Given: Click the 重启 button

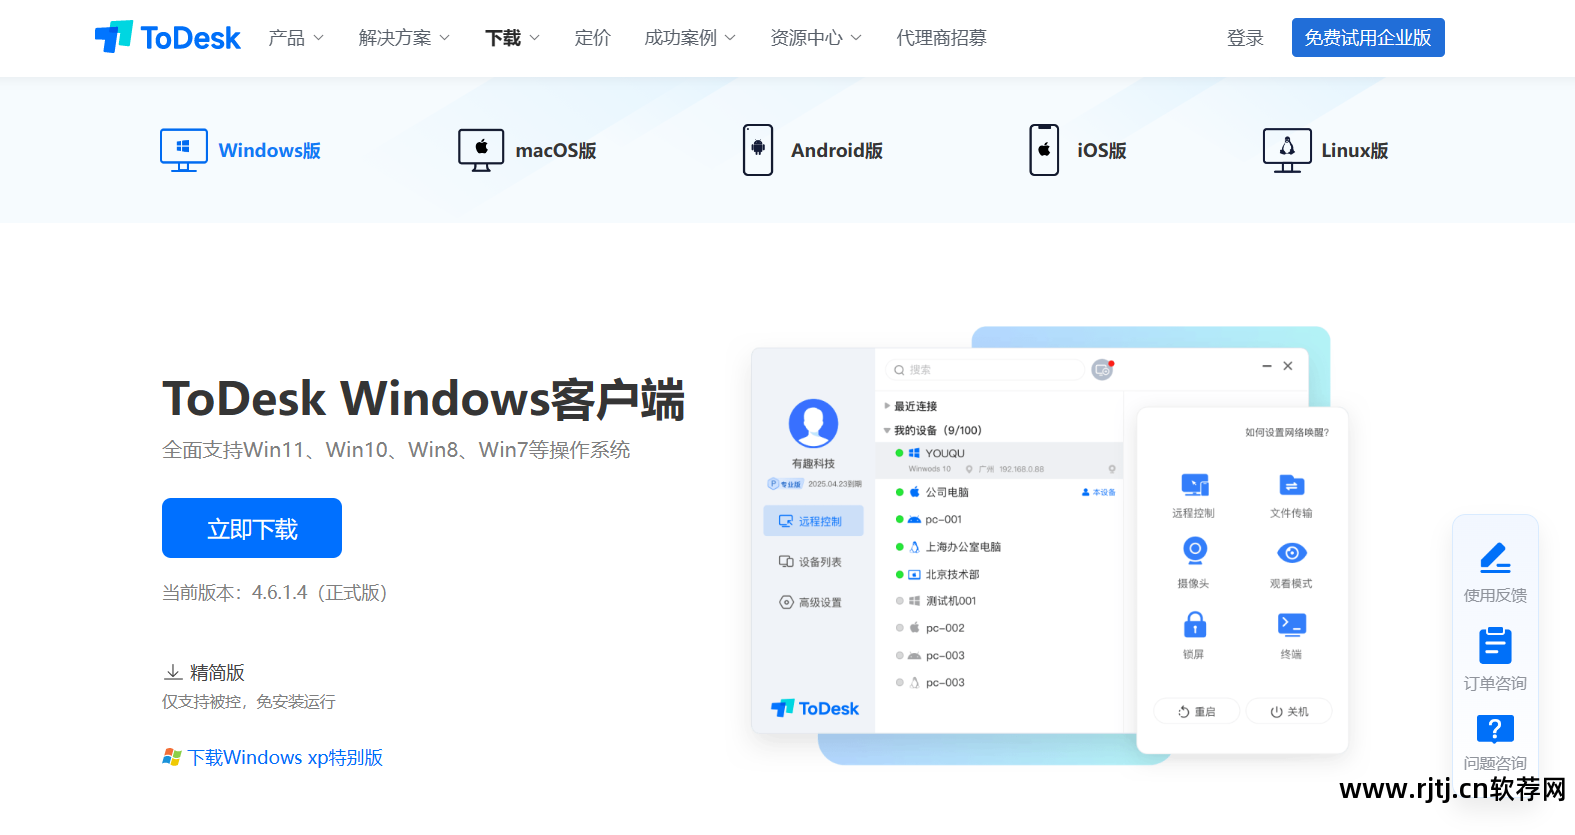Looking at the screenshot, I should coord(1197,711).
